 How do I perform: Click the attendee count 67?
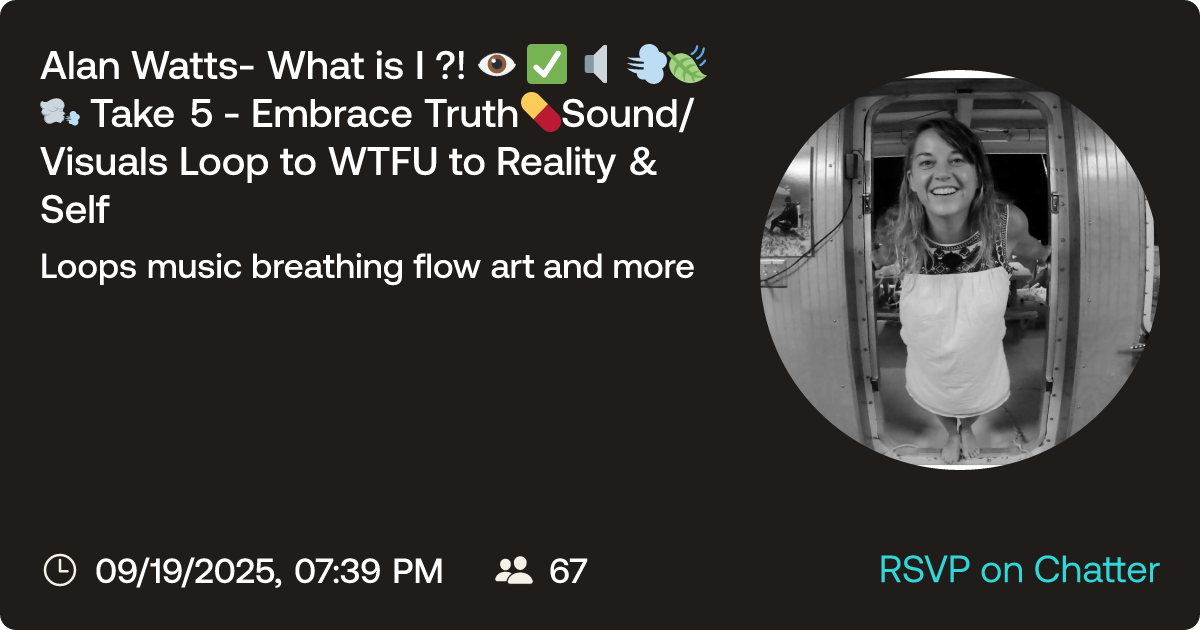568,571
